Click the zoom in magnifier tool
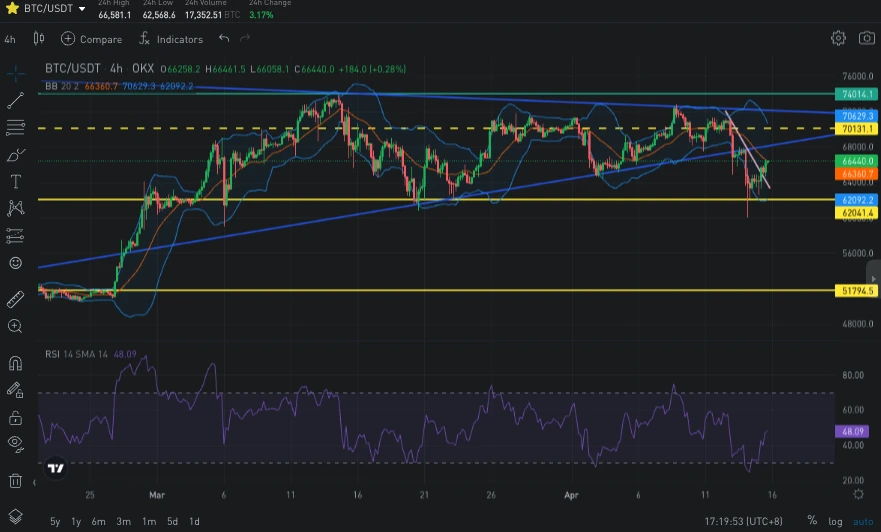Viewport: 881px width, 532px height. pyautogui.click(x=15, y=326)
